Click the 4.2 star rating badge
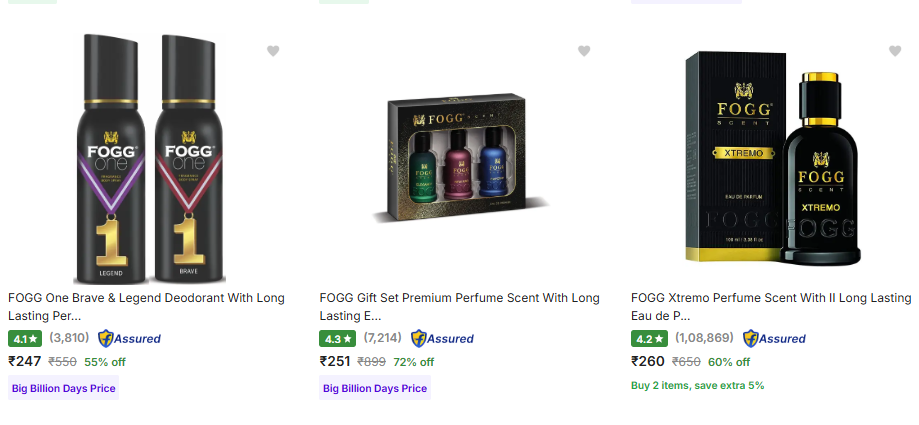This screenshot has width=919, height=425. tap(649, 338)
